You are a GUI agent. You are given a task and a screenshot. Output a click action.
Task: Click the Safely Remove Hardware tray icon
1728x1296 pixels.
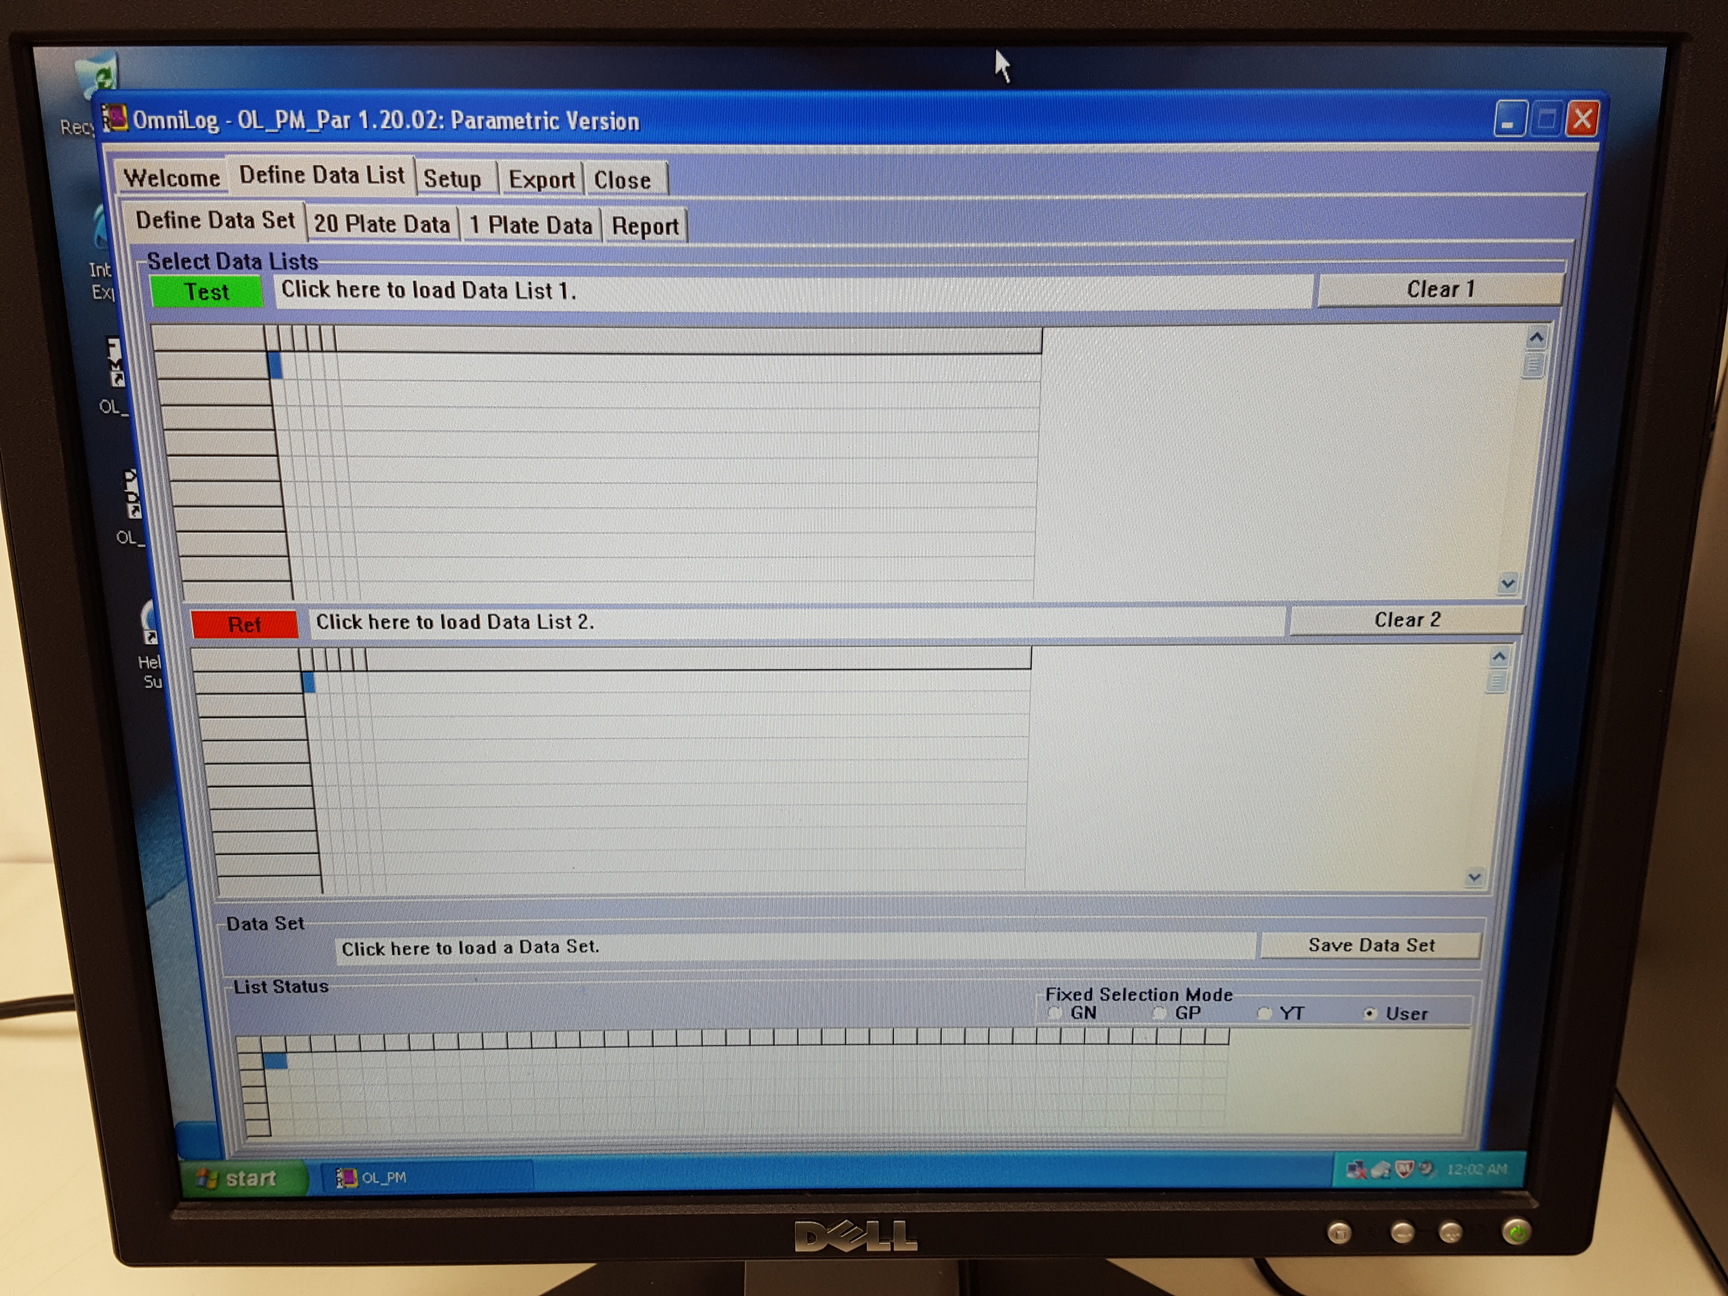(x=1381, y=1169)
